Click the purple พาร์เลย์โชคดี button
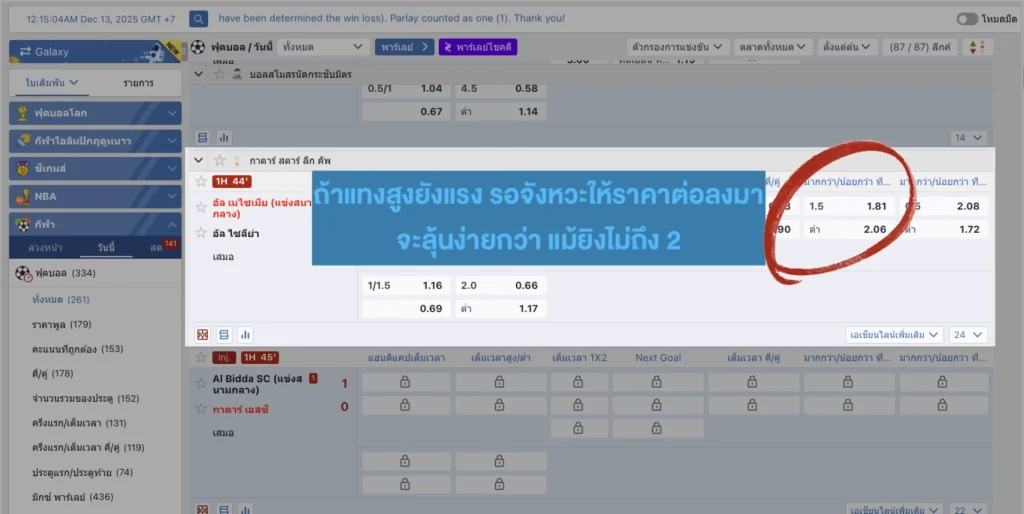This screenshot has width=1024, height=514. 478,47
